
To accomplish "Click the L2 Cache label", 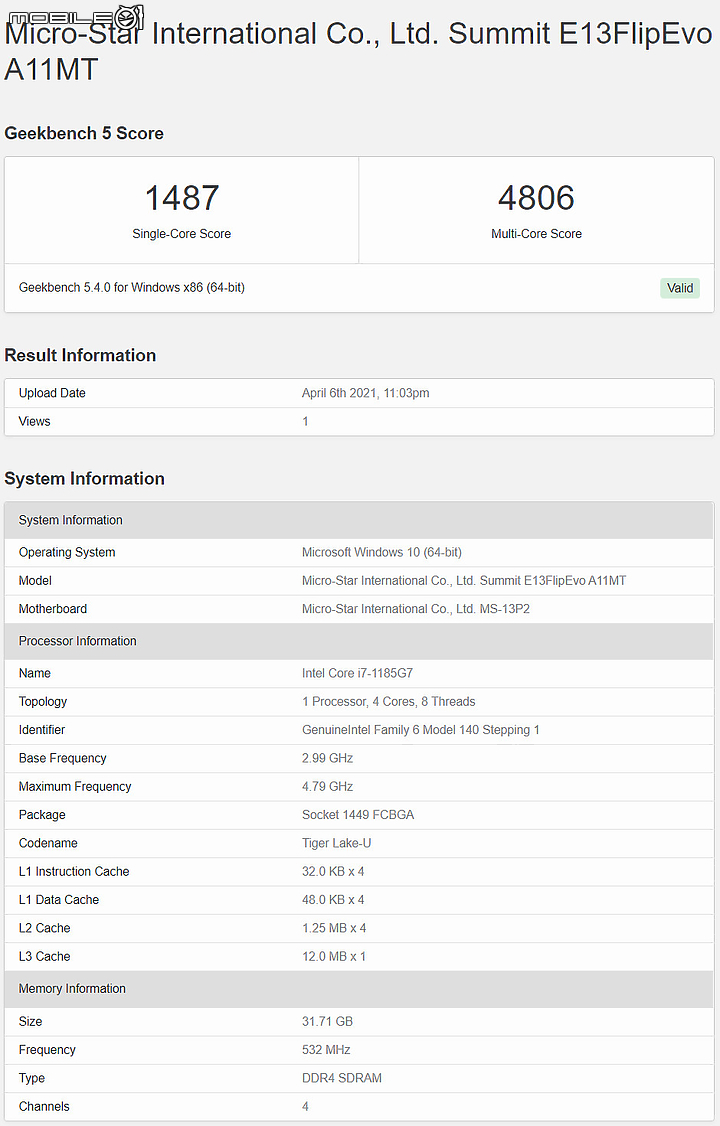I will tap(45, 928).
